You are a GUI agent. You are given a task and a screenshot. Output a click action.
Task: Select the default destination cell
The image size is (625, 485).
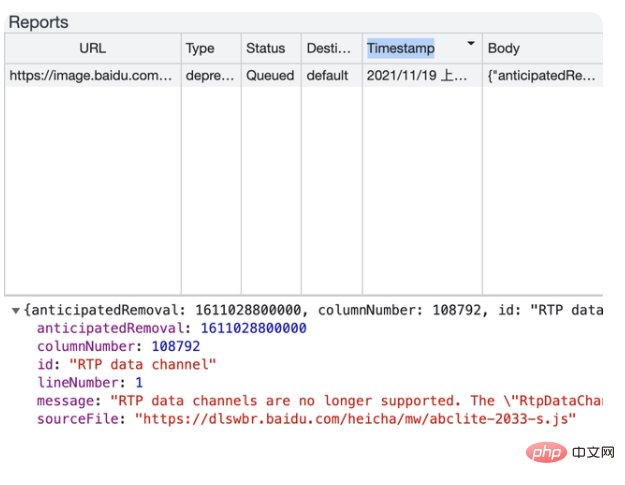click(x=332, y=75)
